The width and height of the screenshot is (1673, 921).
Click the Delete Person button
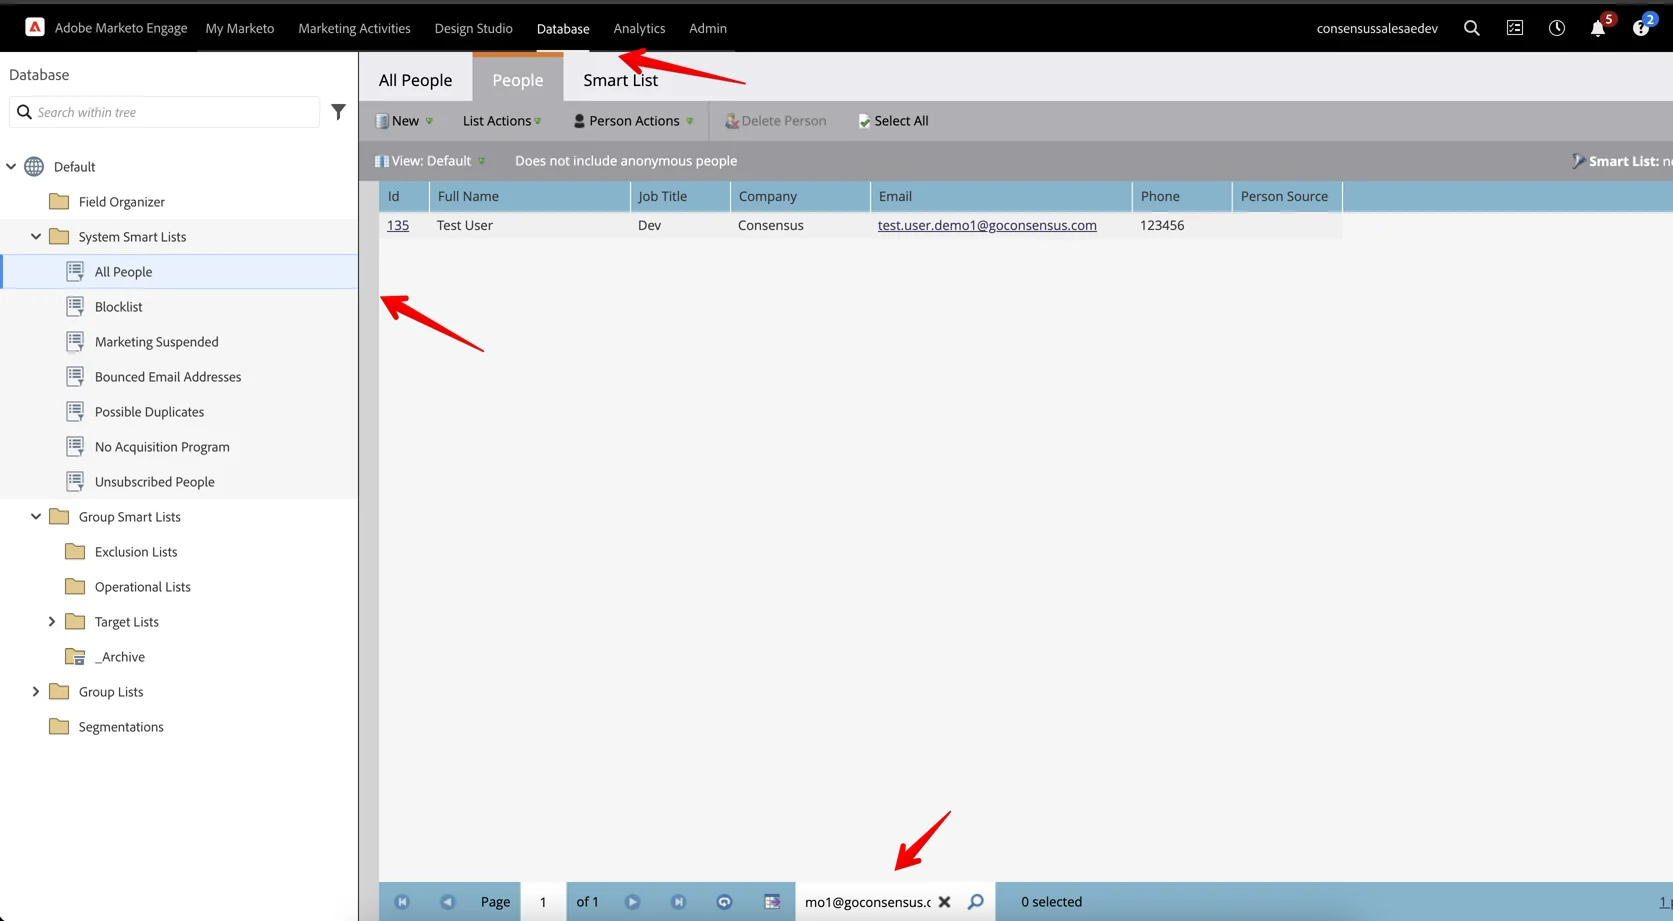776,121
